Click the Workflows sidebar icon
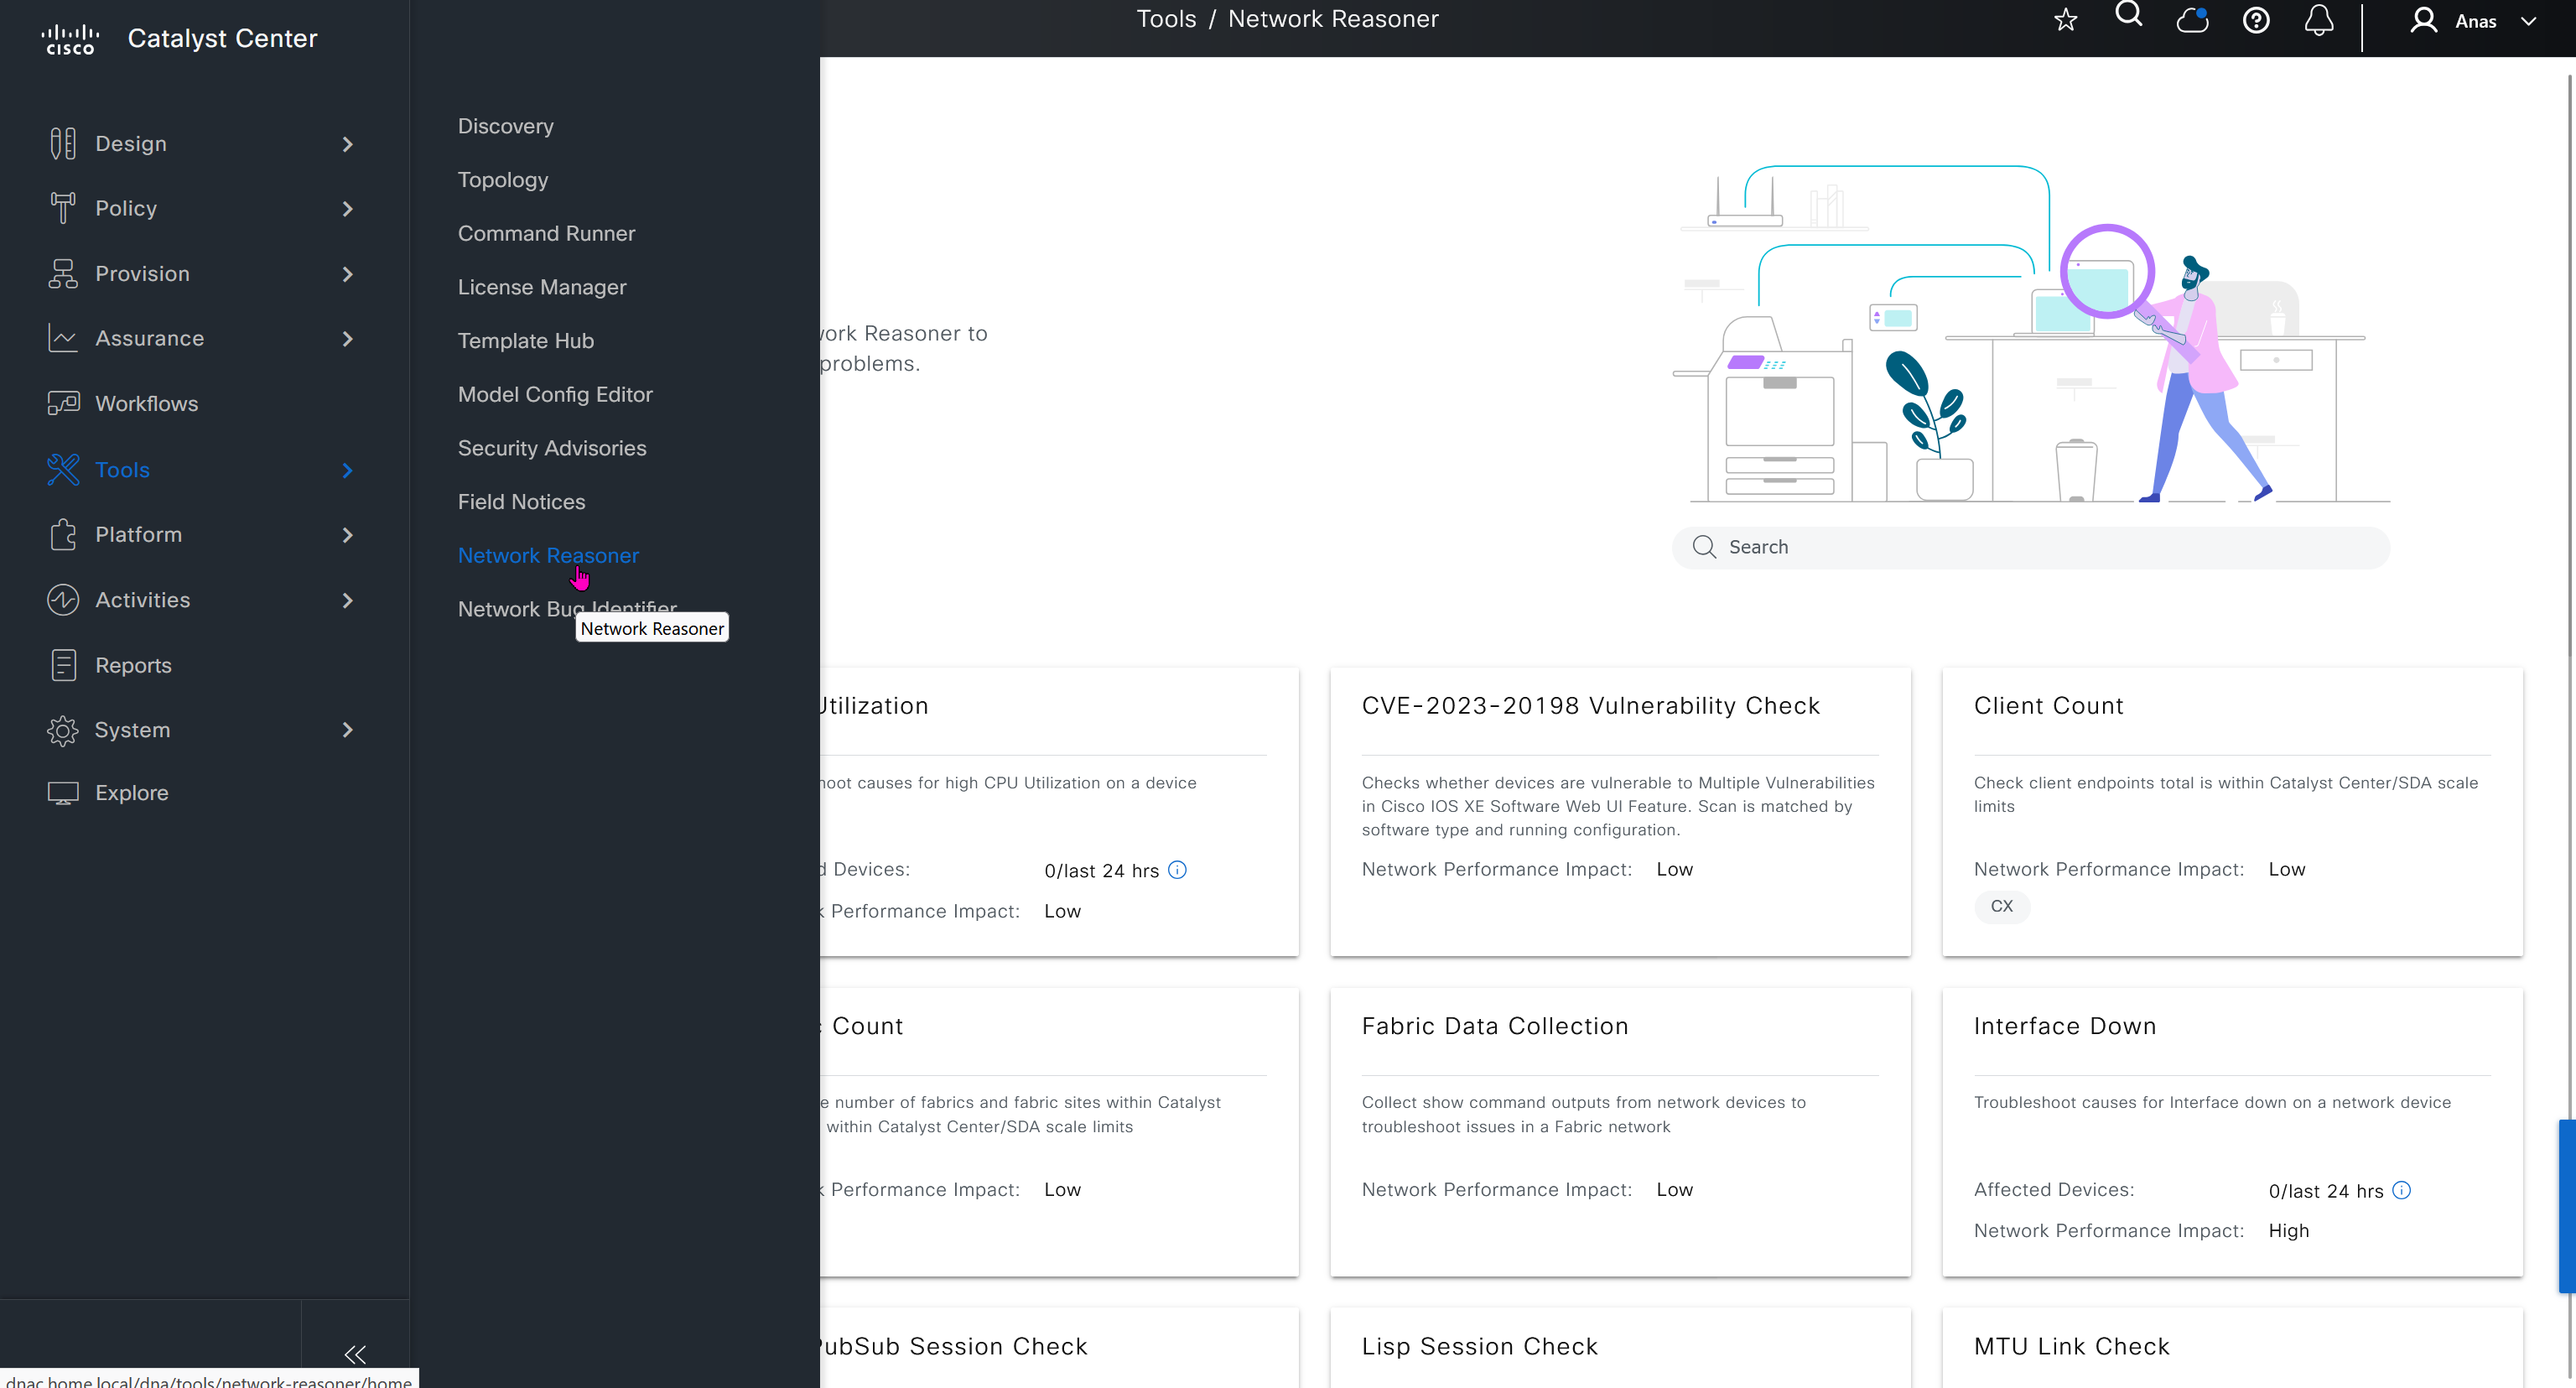This screenshot has width=2576, height=1388. (x=63, y=403)
